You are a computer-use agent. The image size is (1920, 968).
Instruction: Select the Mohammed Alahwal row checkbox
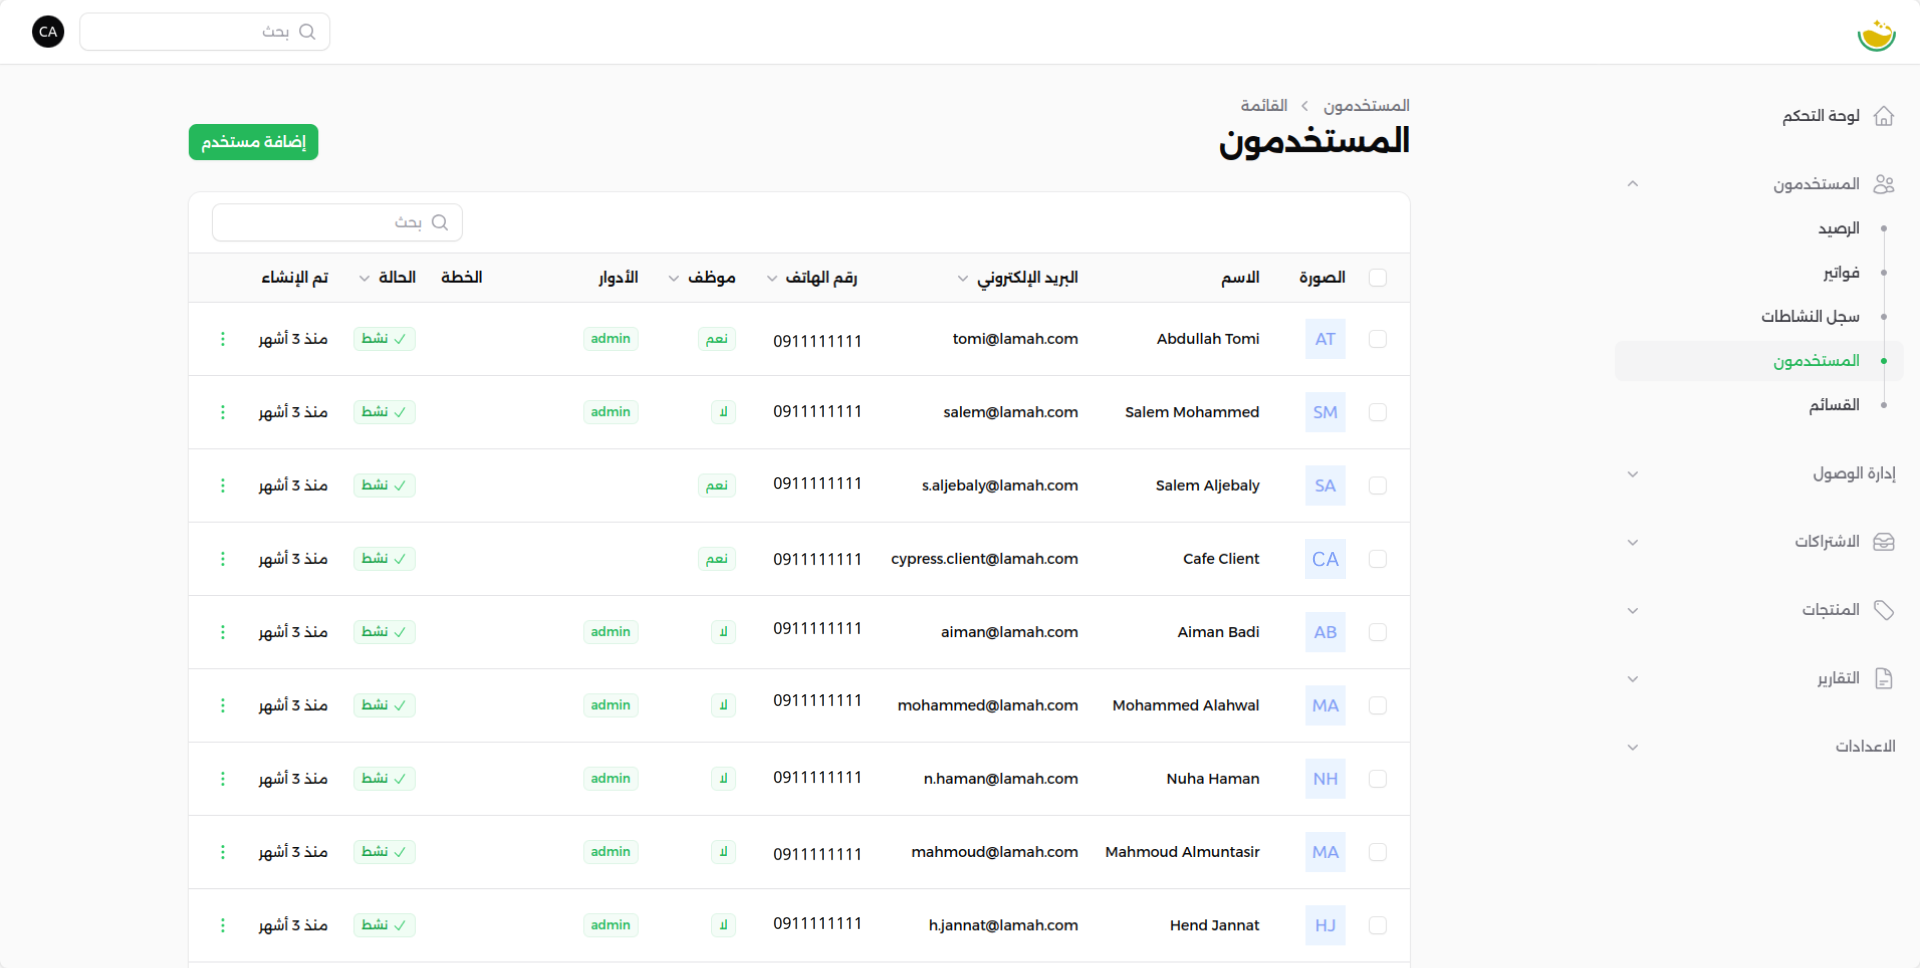click(x=1377, y=705)
